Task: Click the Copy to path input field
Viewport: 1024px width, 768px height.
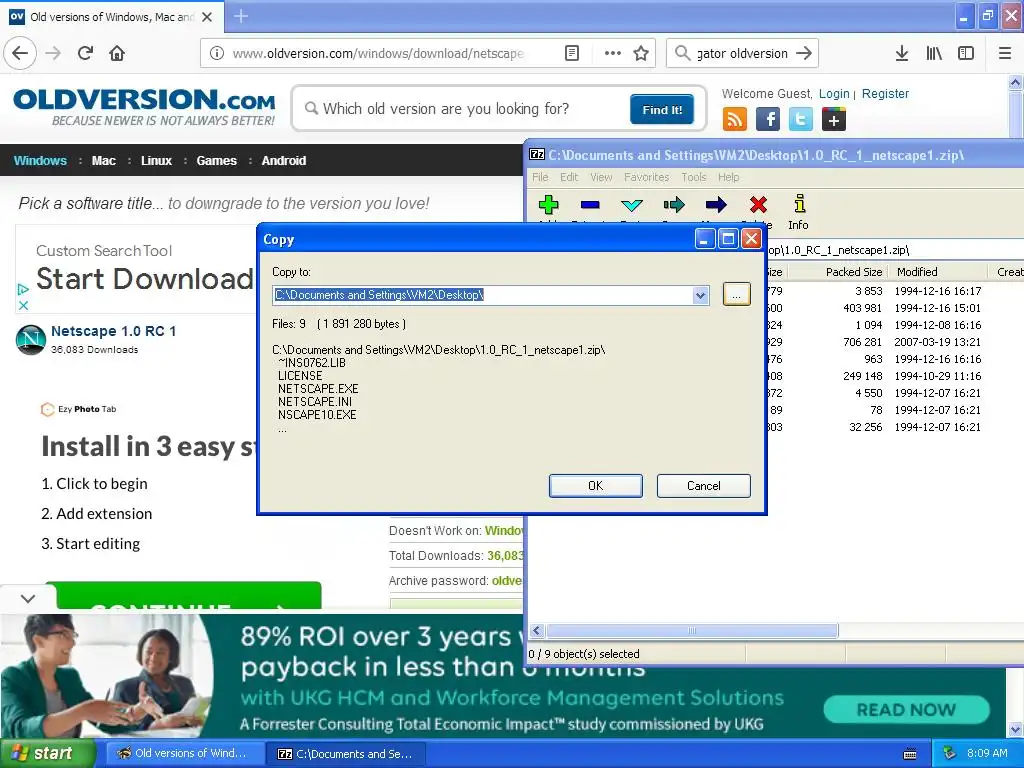Action: [x=483, y=295]
